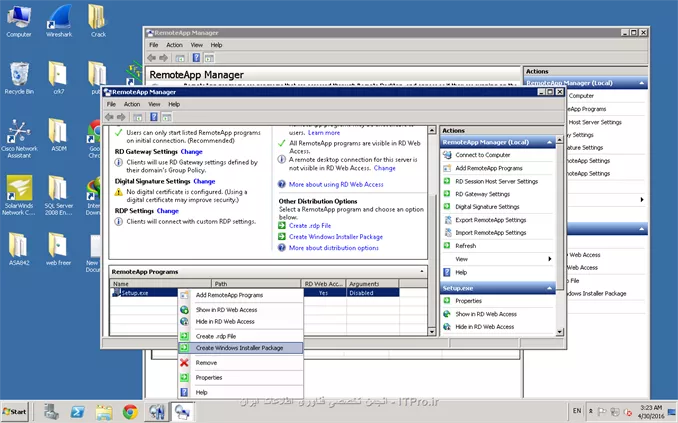Click Create .rdp File link in overview
The height and width of the screenshot is (423, 678).
310,226
